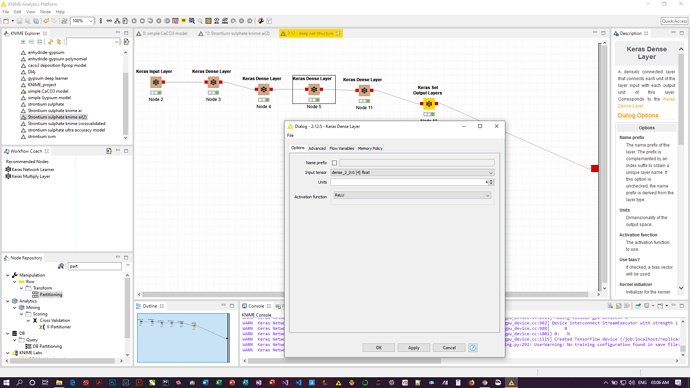
Task: Click the Windows taskbar search icon
Action: (x=19, y=383)
